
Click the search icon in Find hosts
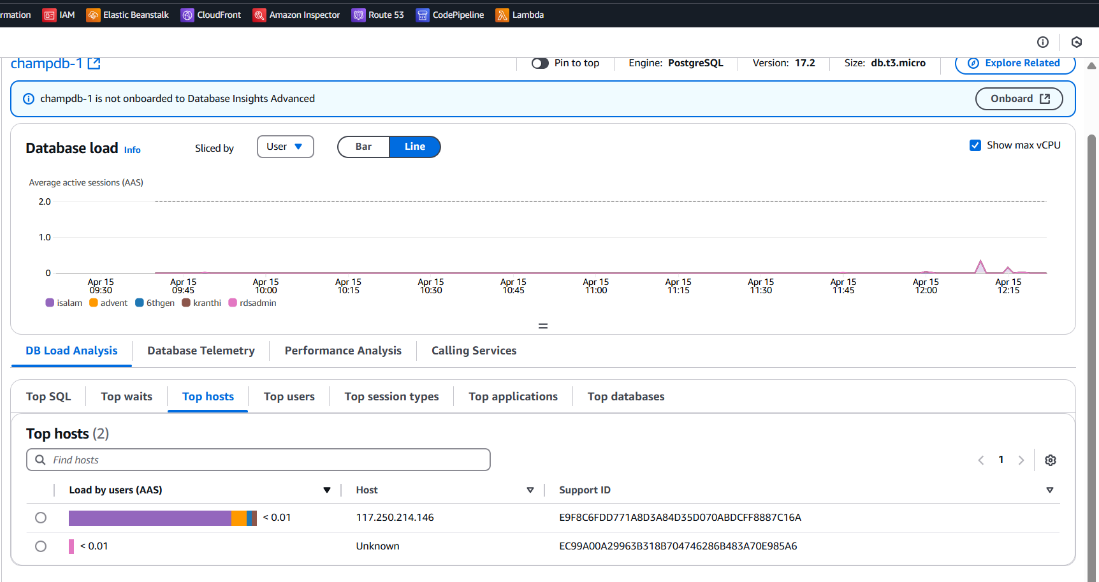[x=40, y=460]
